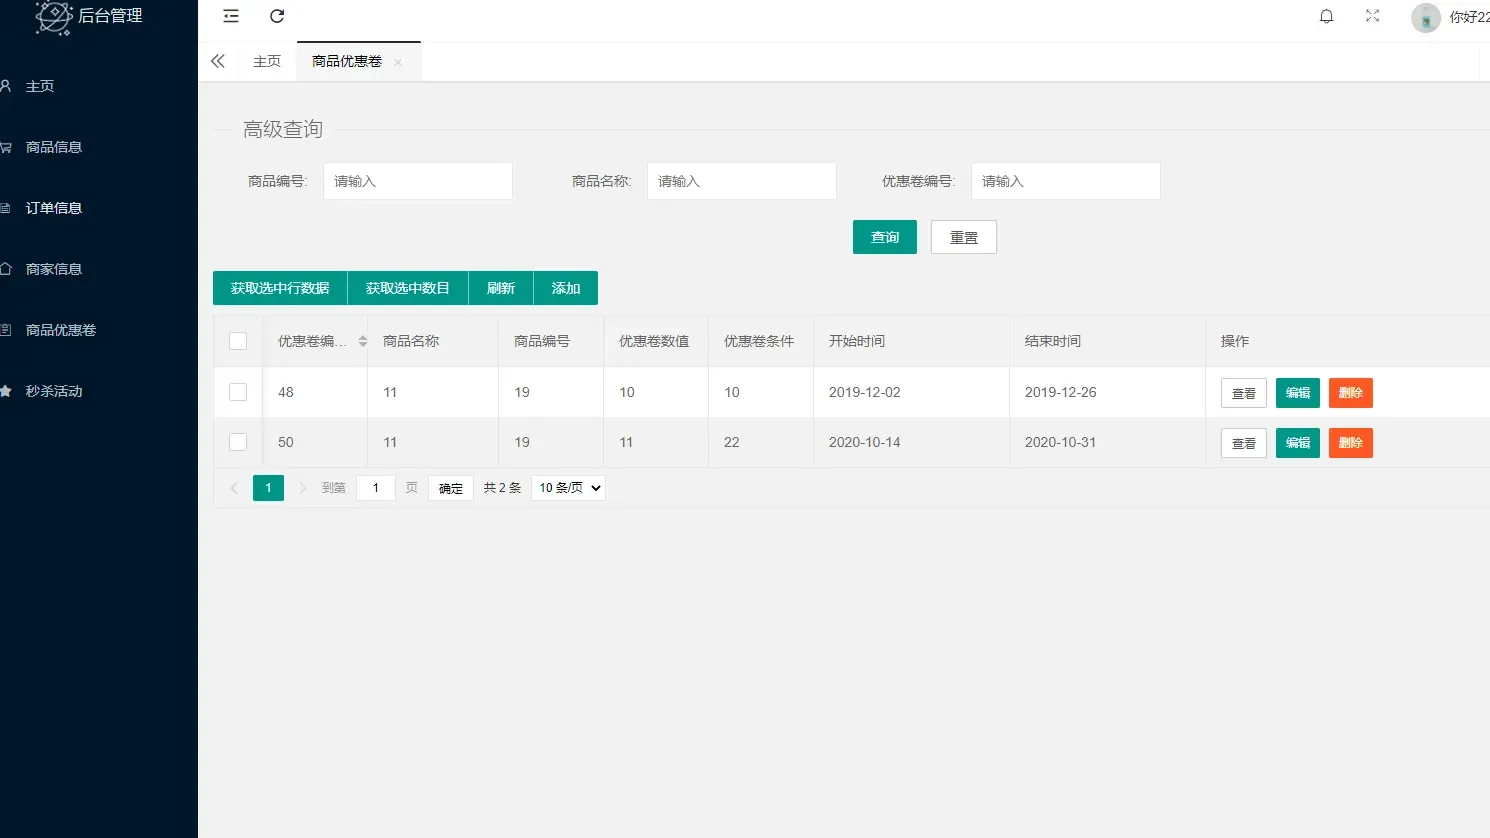Sort by 优惠卷编号 column arrows
1490x838 pixels.
point(363,341)
